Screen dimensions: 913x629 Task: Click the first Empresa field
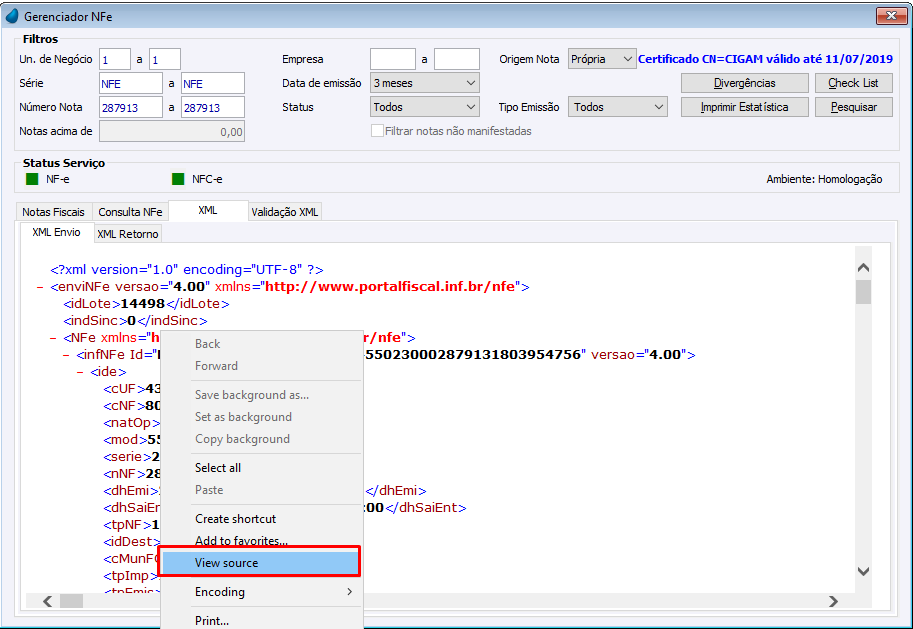coord(393,59)
